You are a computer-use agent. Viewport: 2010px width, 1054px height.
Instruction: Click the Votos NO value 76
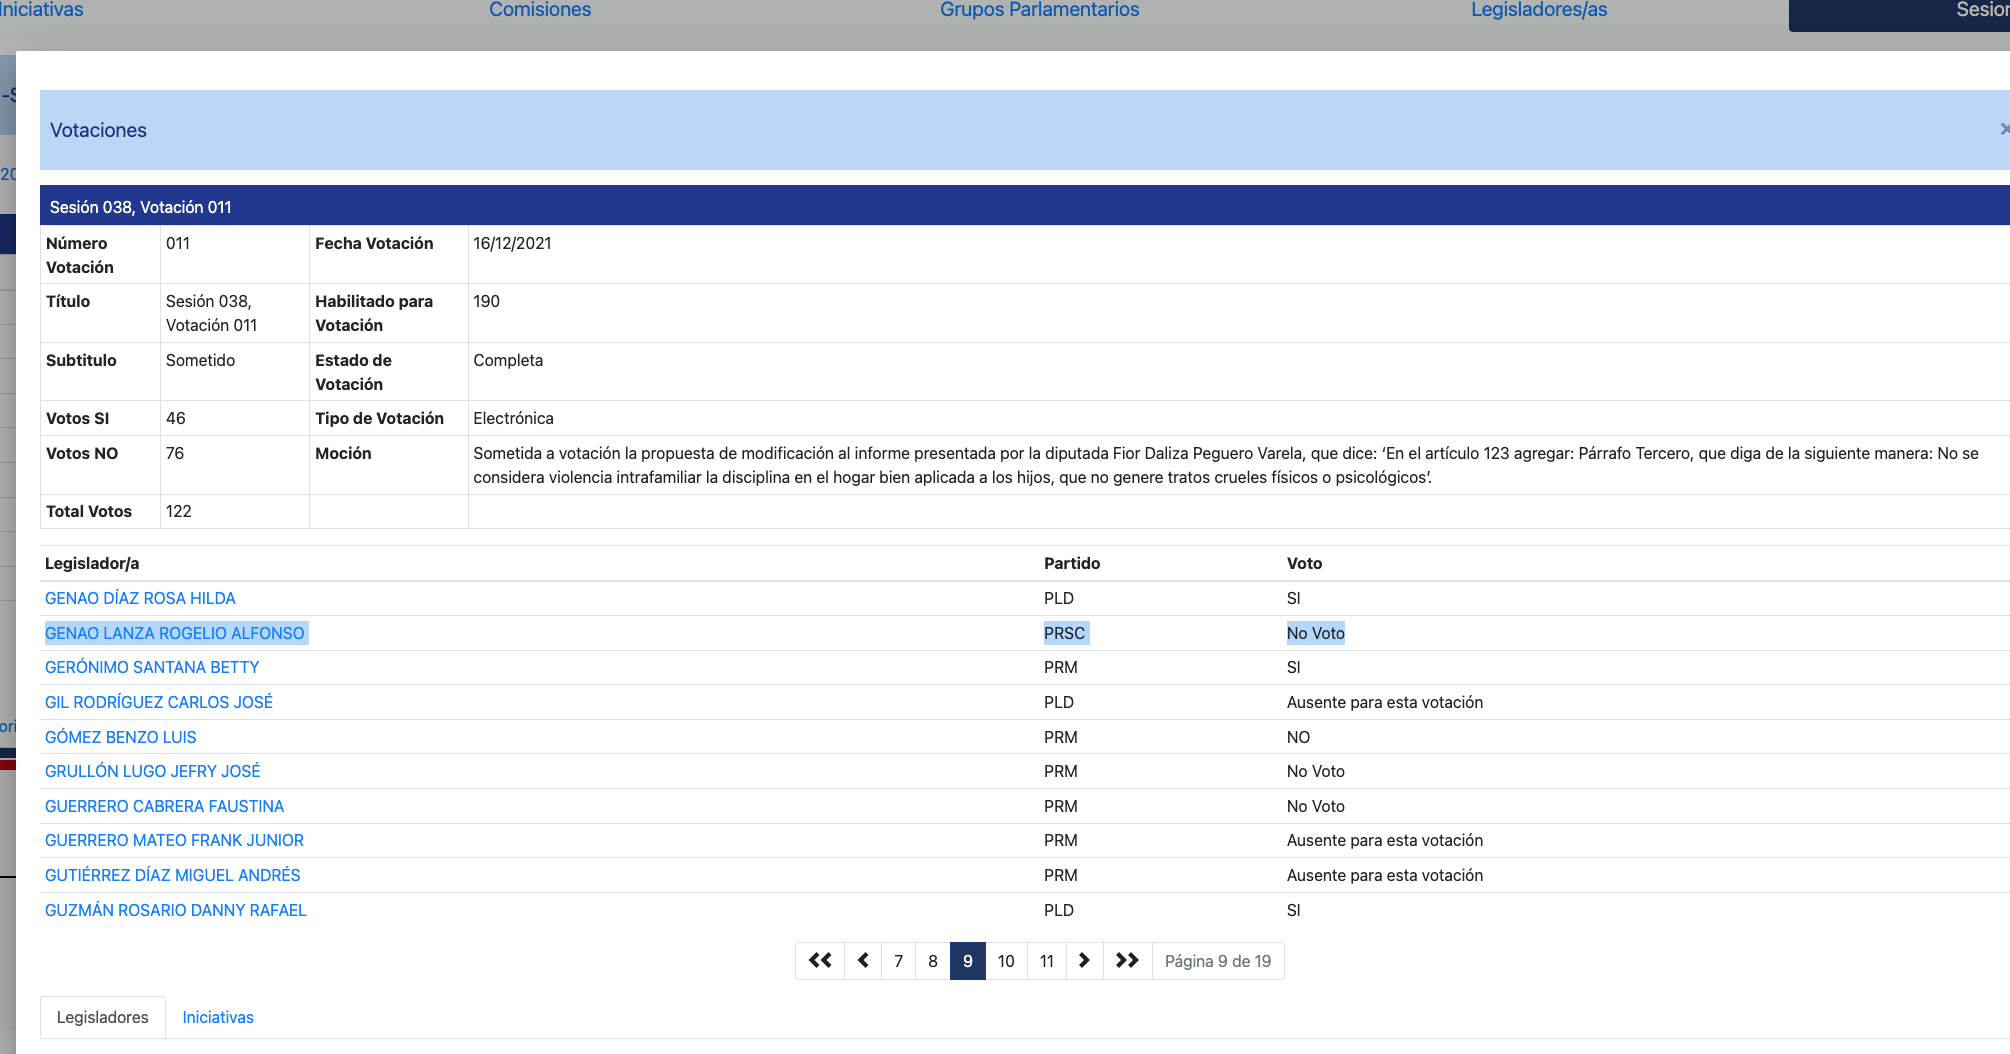pyautogui.click(x=175, y=453)
